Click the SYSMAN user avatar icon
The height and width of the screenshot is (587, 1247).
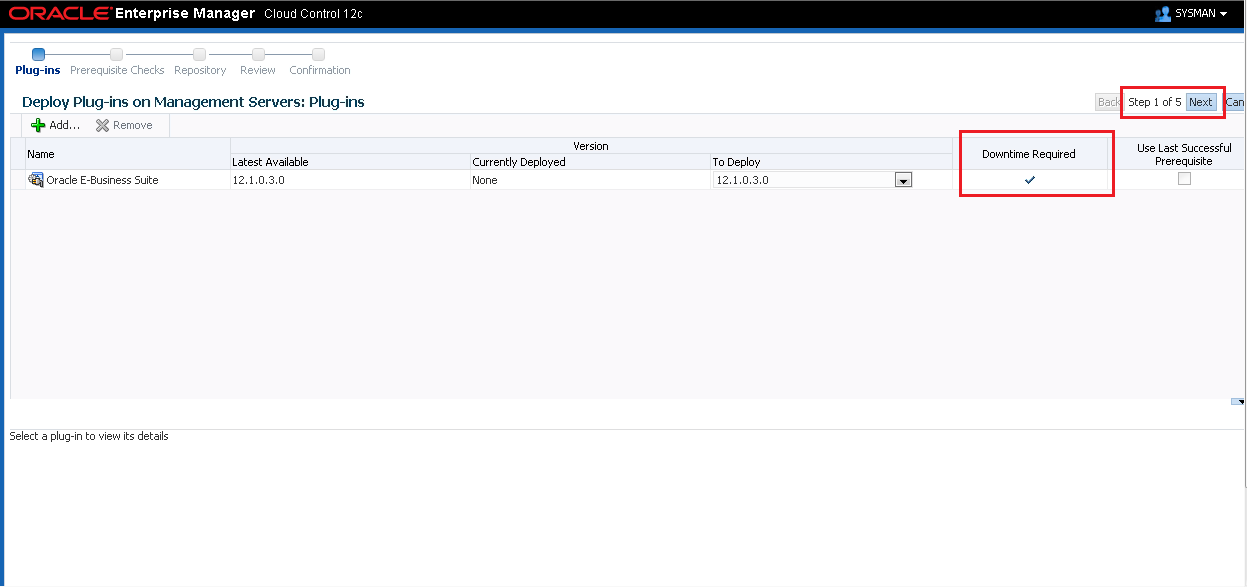pyautogui.click(x=1162, y=14)
